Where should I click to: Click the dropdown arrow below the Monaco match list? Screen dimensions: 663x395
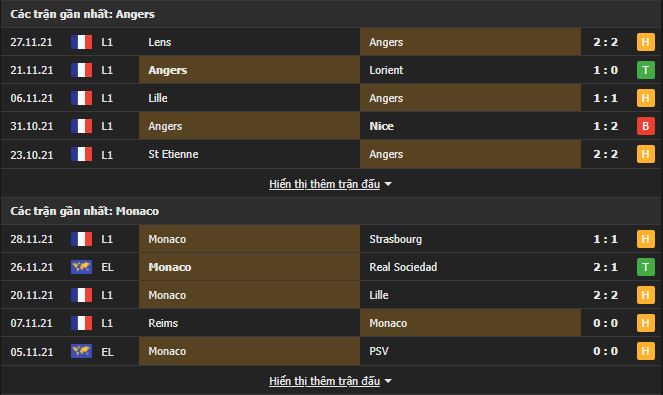pyautogui.click(x=388, y=381)
